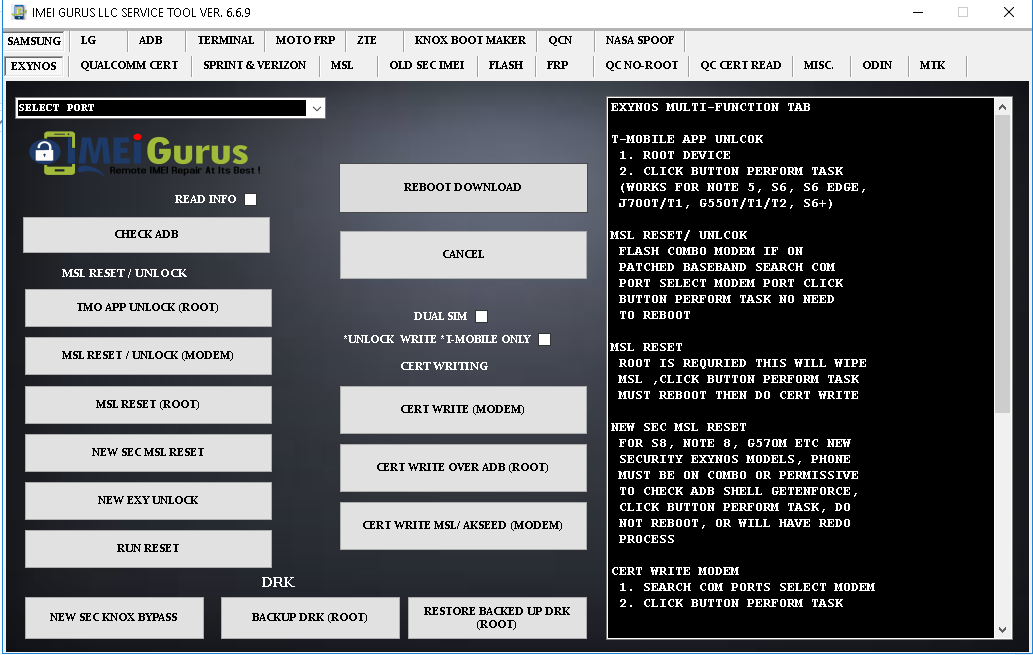Go to the FLASH sub-tab
Viewport: 1033px width, 655px height.
coord(505,65)
